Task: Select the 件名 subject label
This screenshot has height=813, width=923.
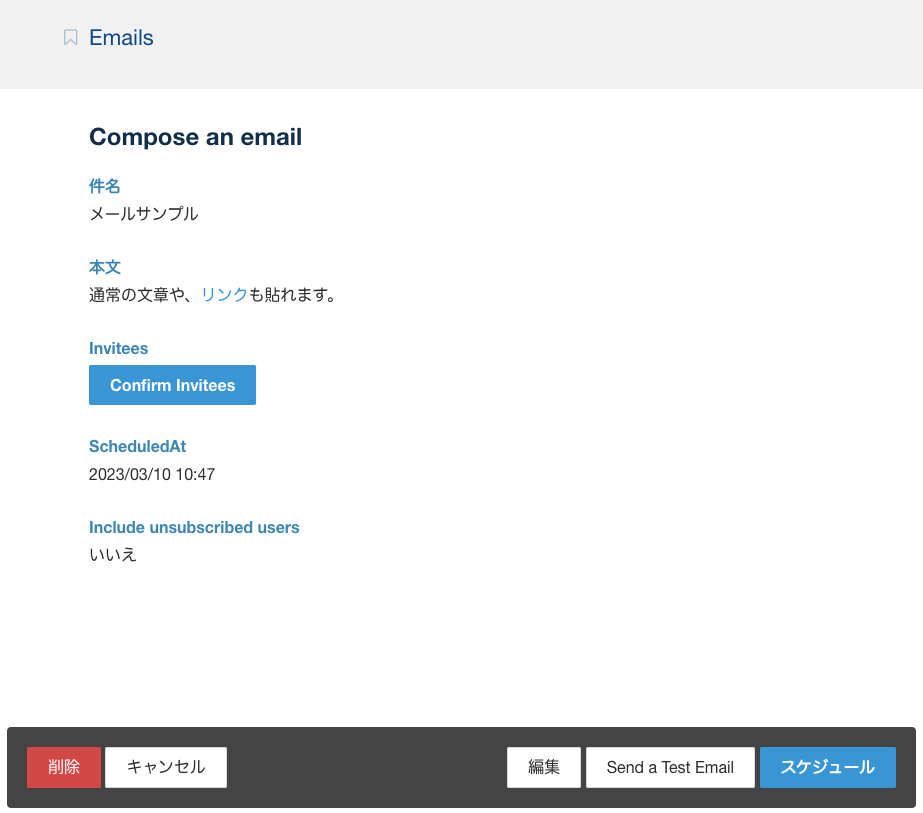Action: click(105, 186)
